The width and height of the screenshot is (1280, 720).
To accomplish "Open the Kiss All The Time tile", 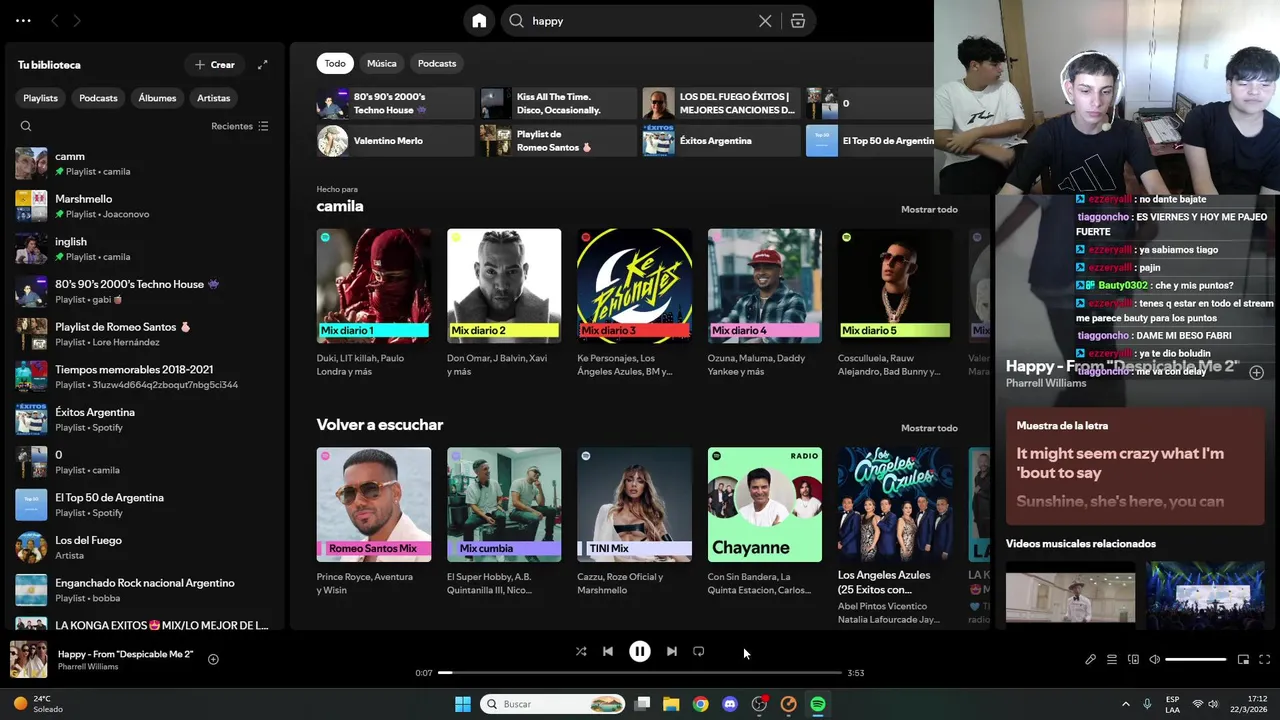I will (558, 103).
